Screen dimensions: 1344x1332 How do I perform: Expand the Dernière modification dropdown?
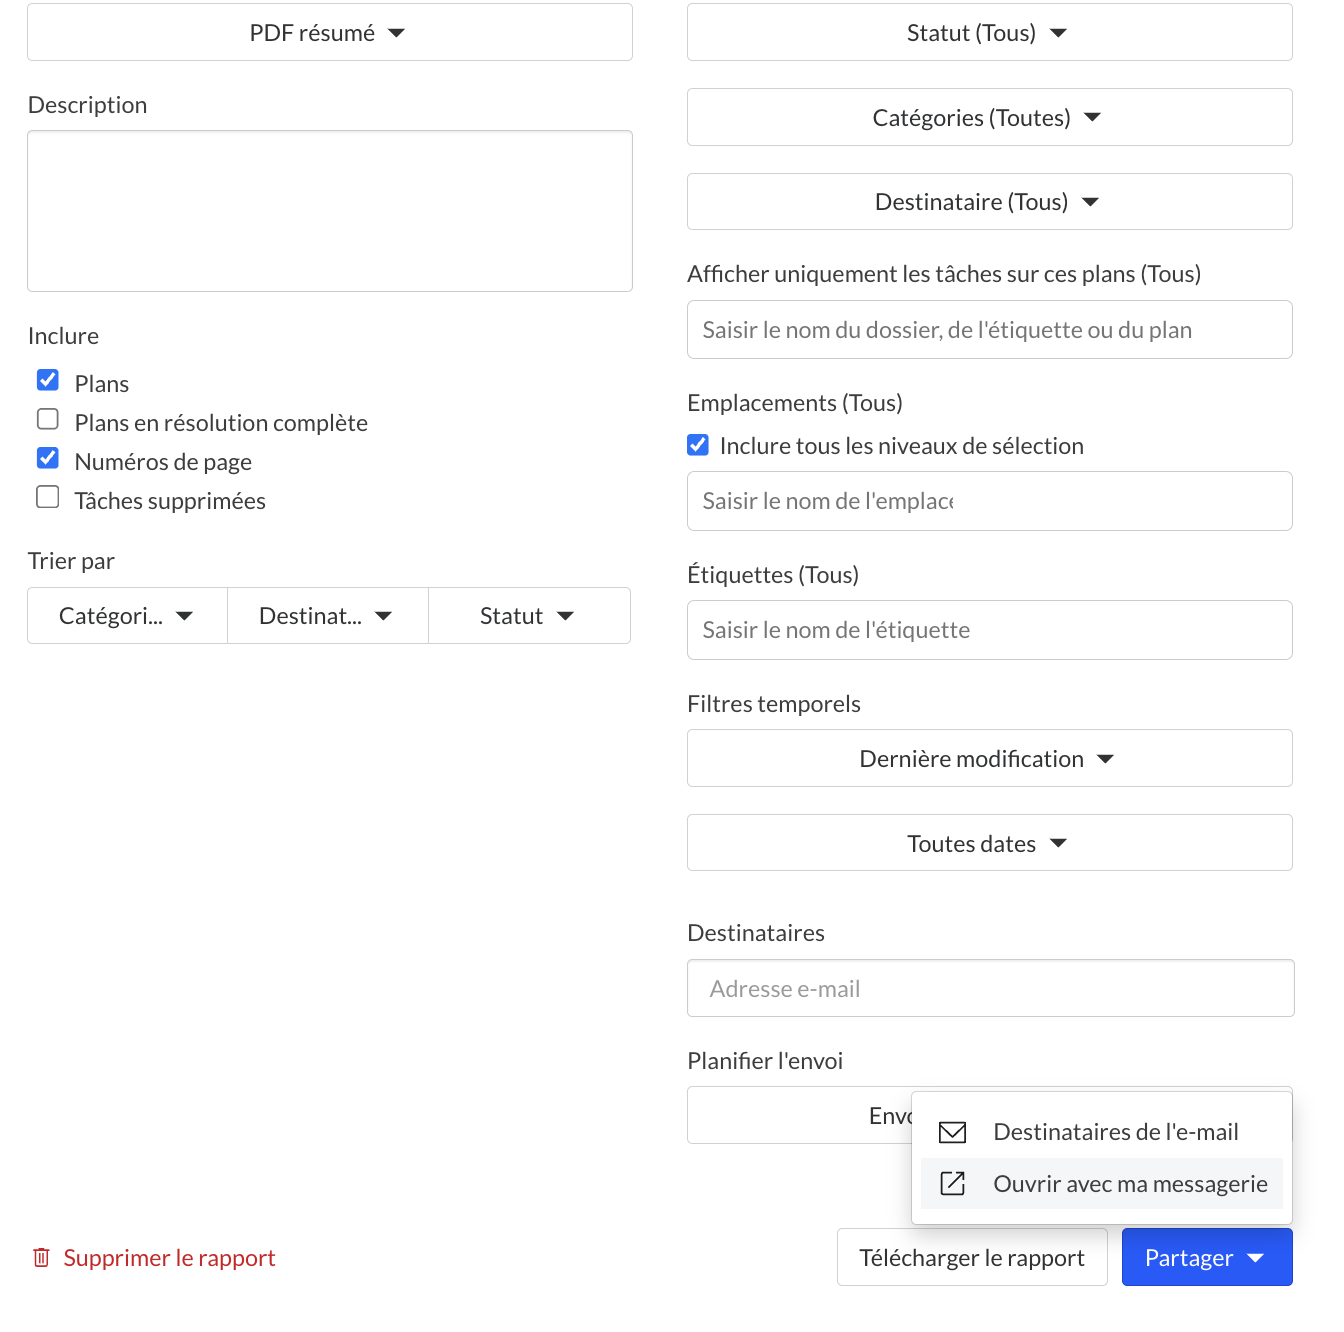[990, 758]
